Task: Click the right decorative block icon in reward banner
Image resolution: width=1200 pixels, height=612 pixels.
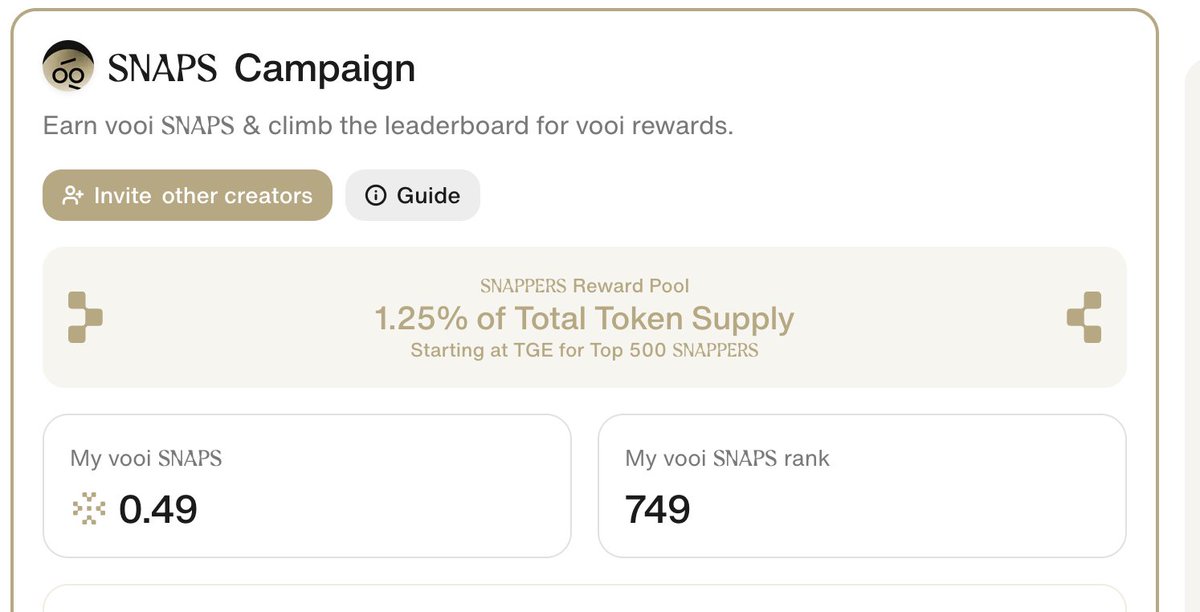Action: tap(1084, 318)
